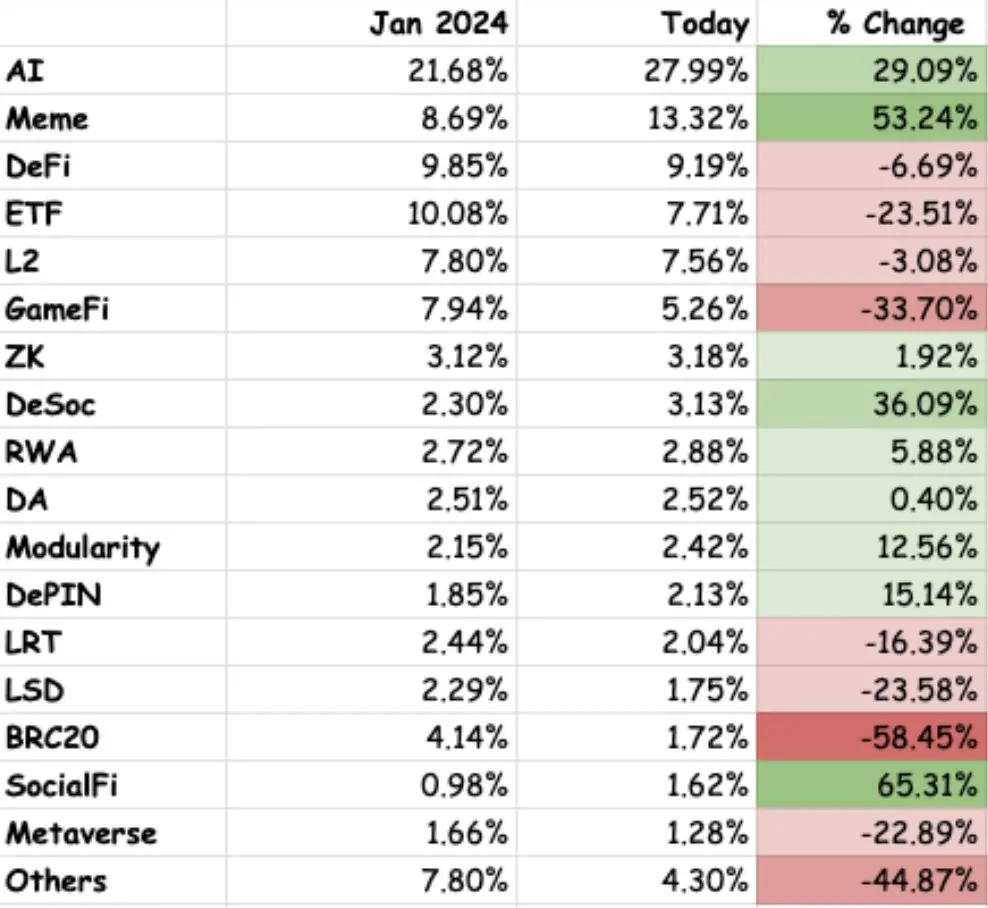Select the ETF -23.51% change cell
This screenshot has height=908, width=988.
coord(872,213)
